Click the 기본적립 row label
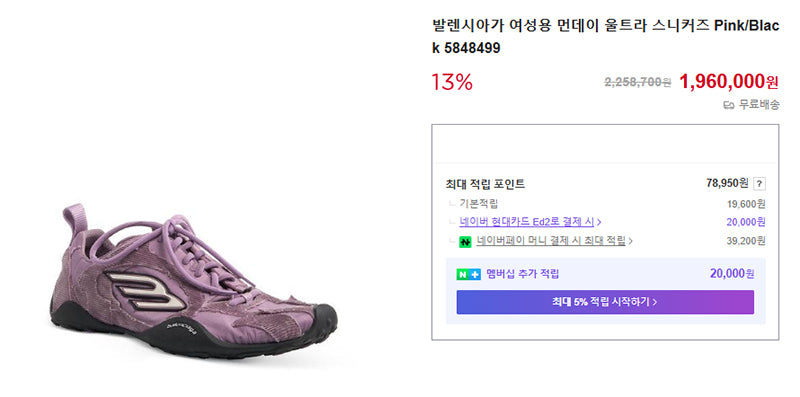The width and height of the screenshot is (800, 397). [x=479, y=203]
